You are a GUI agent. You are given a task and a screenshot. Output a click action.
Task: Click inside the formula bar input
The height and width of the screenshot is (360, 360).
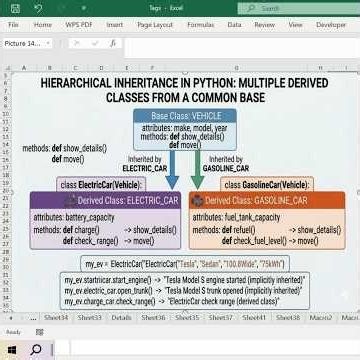242,48
